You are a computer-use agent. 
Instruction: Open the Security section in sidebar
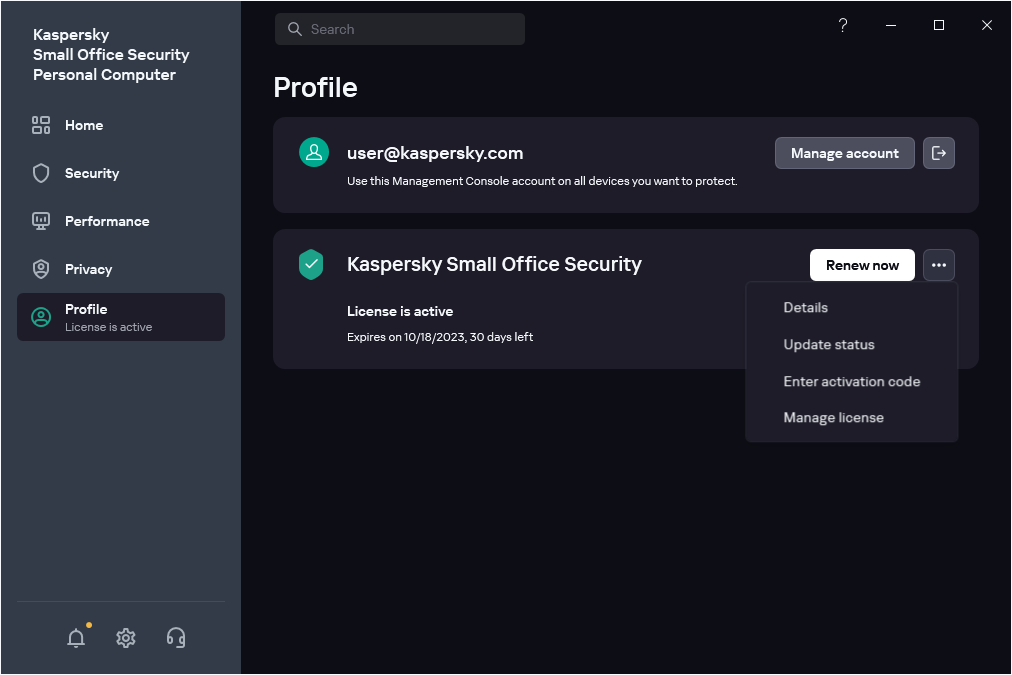(91, 173)
